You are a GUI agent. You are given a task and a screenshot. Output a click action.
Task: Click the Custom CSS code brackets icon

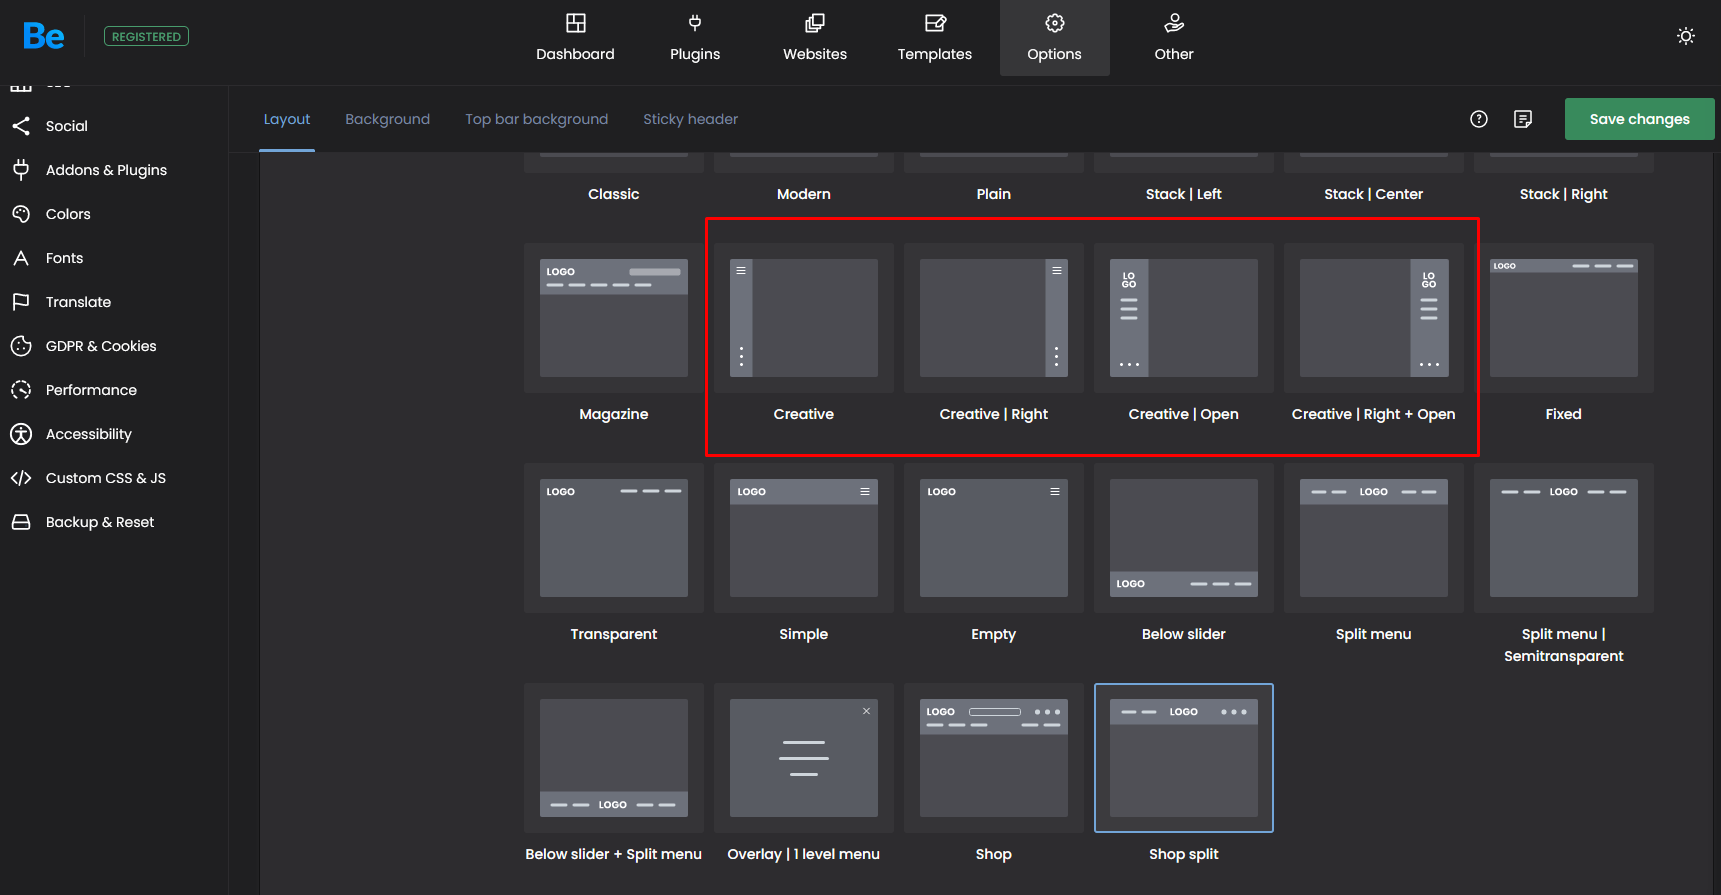pyautogui.click(x=21, y=478)
